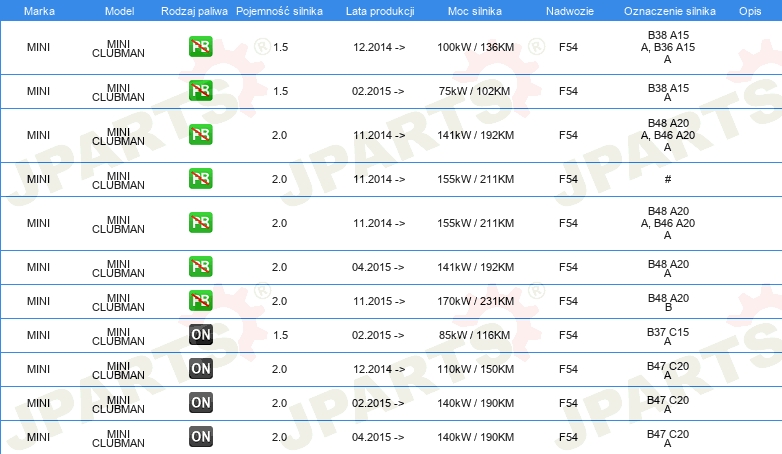Click the Oznaczenie silnika column header
The height and width of the screenshot is (454, 782).
click(x=670, y=11)
